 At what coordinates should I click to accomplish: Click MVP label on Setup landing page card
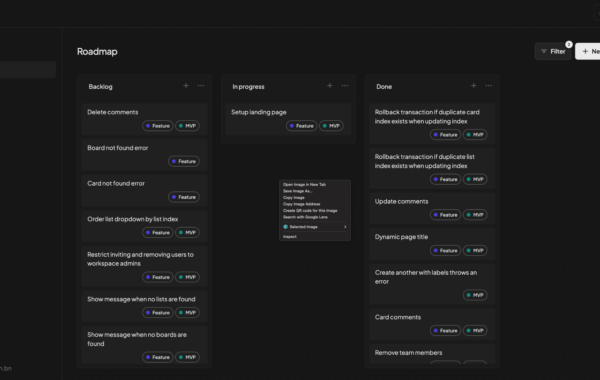click(331, 126)
